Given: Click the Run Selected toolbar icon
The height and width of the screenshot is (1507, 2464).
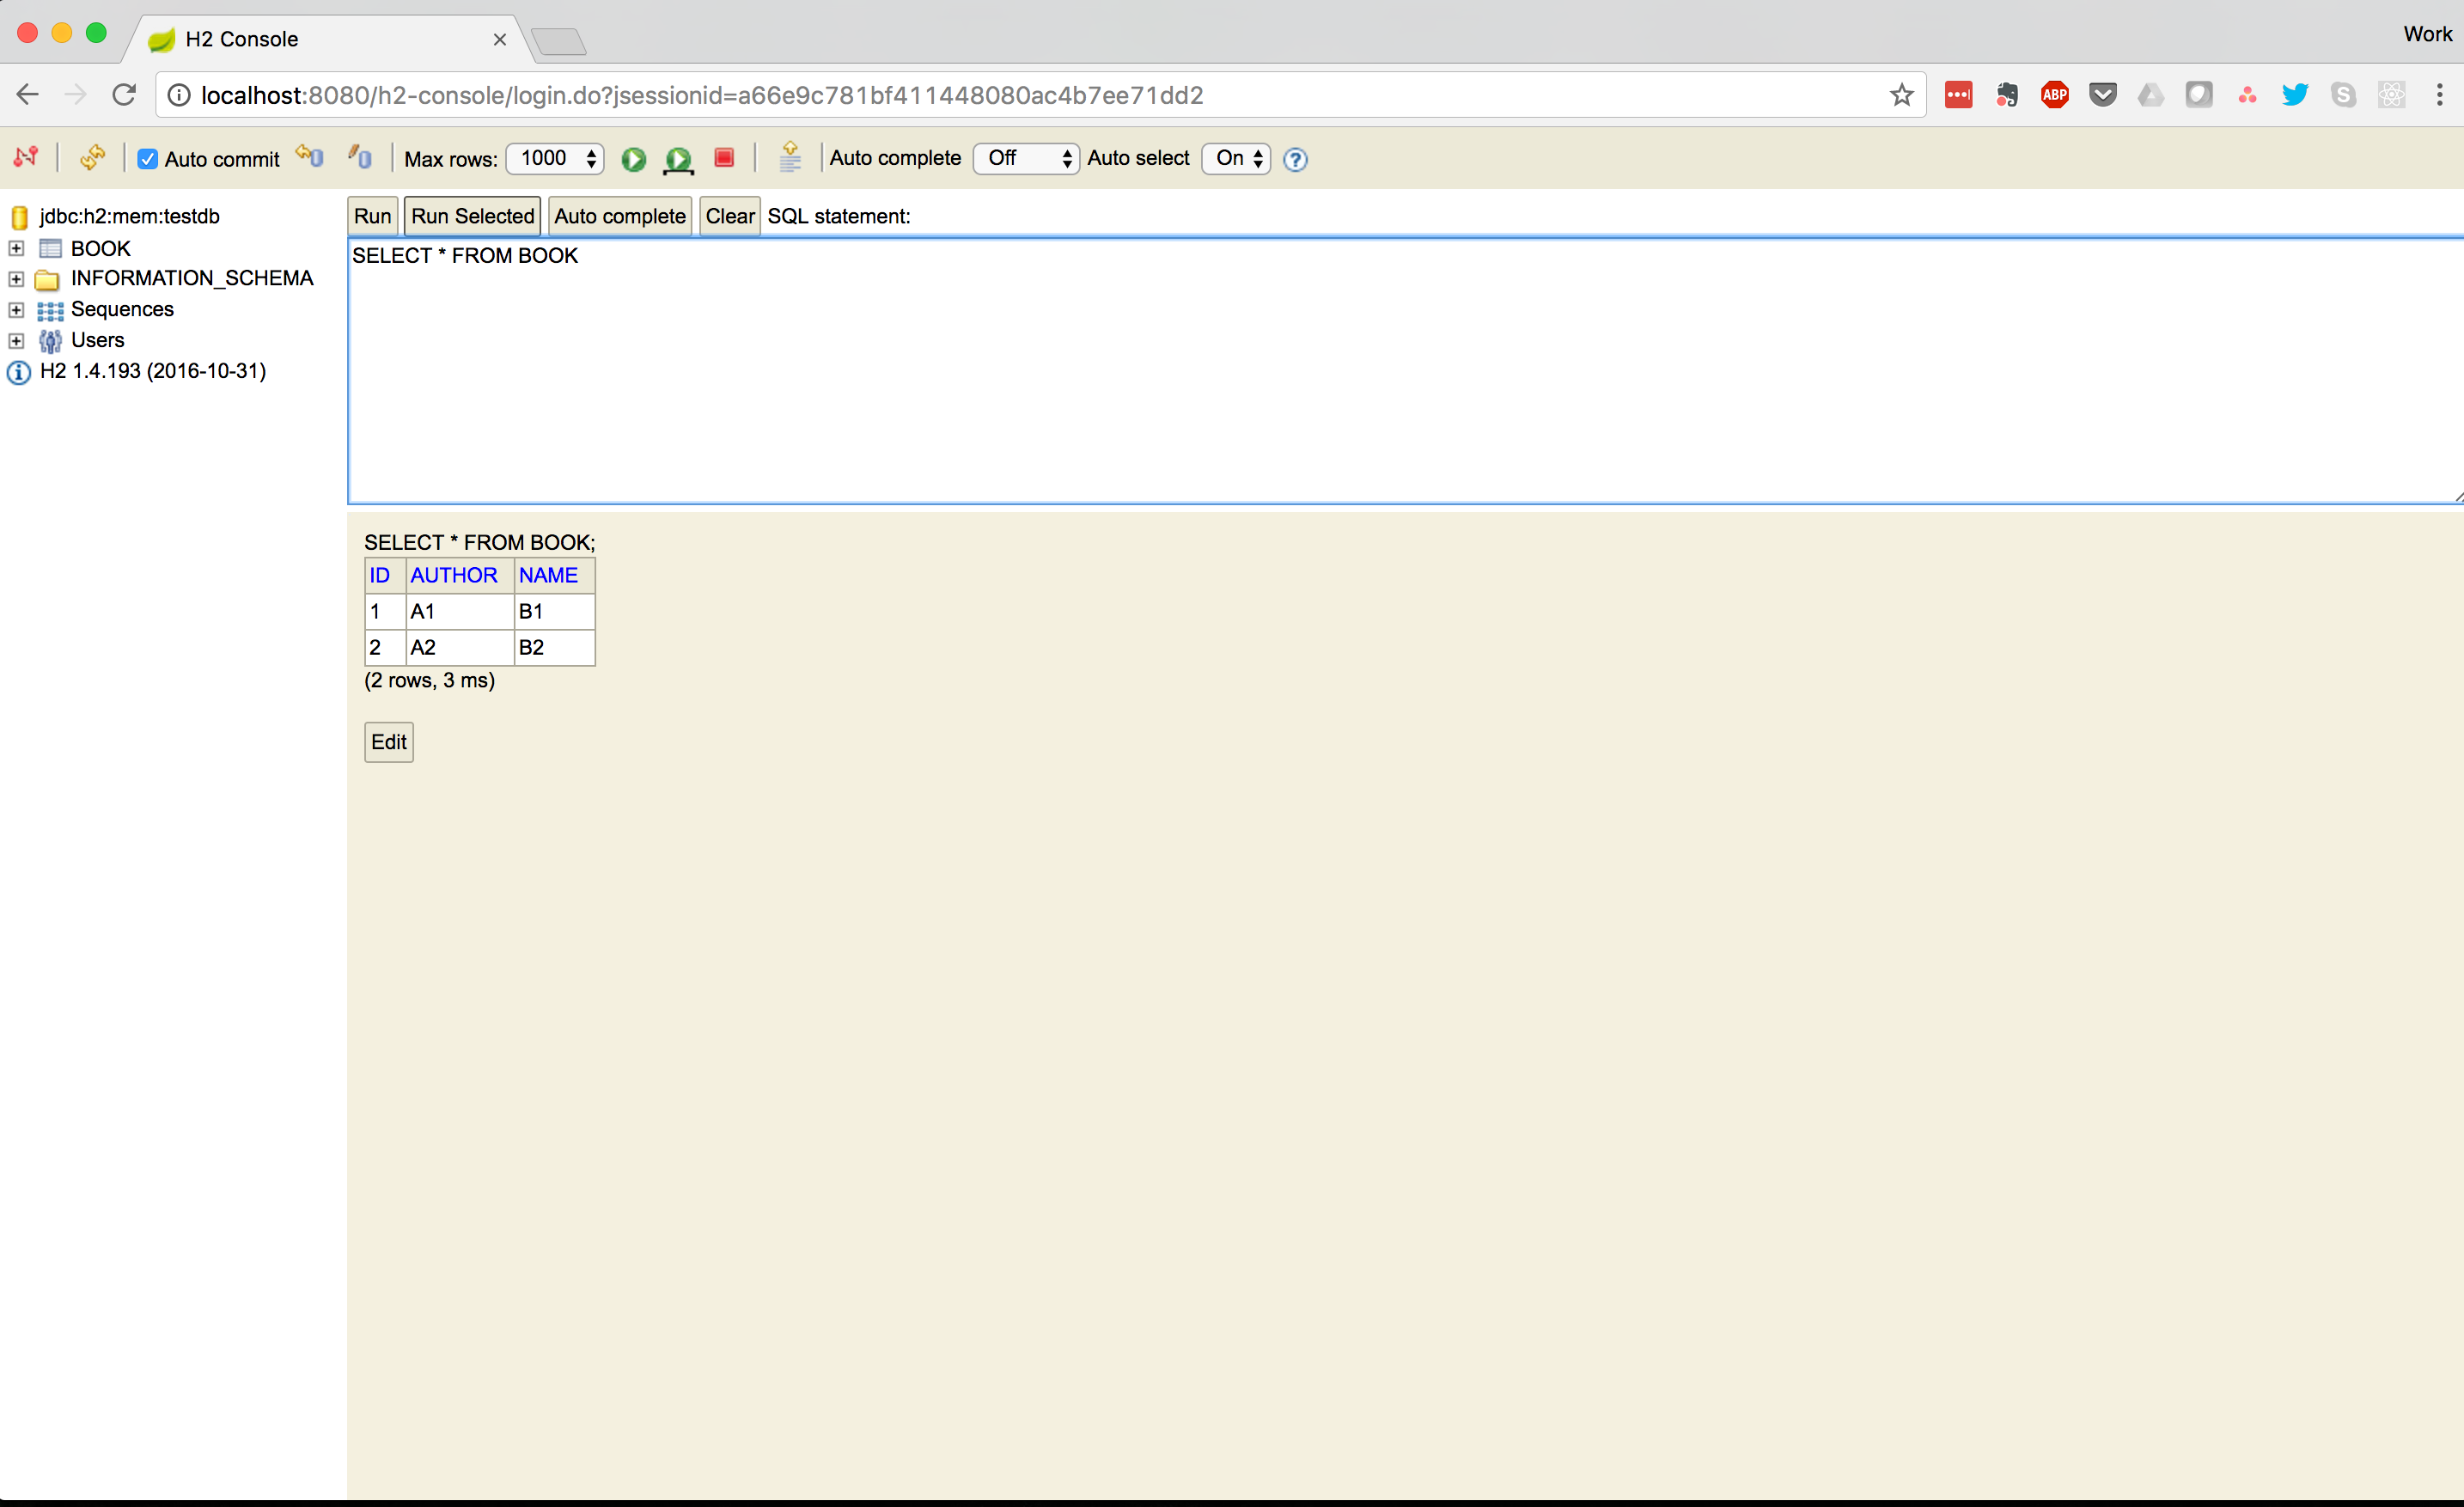Looking at the screenshot, I should coord(678,159).
